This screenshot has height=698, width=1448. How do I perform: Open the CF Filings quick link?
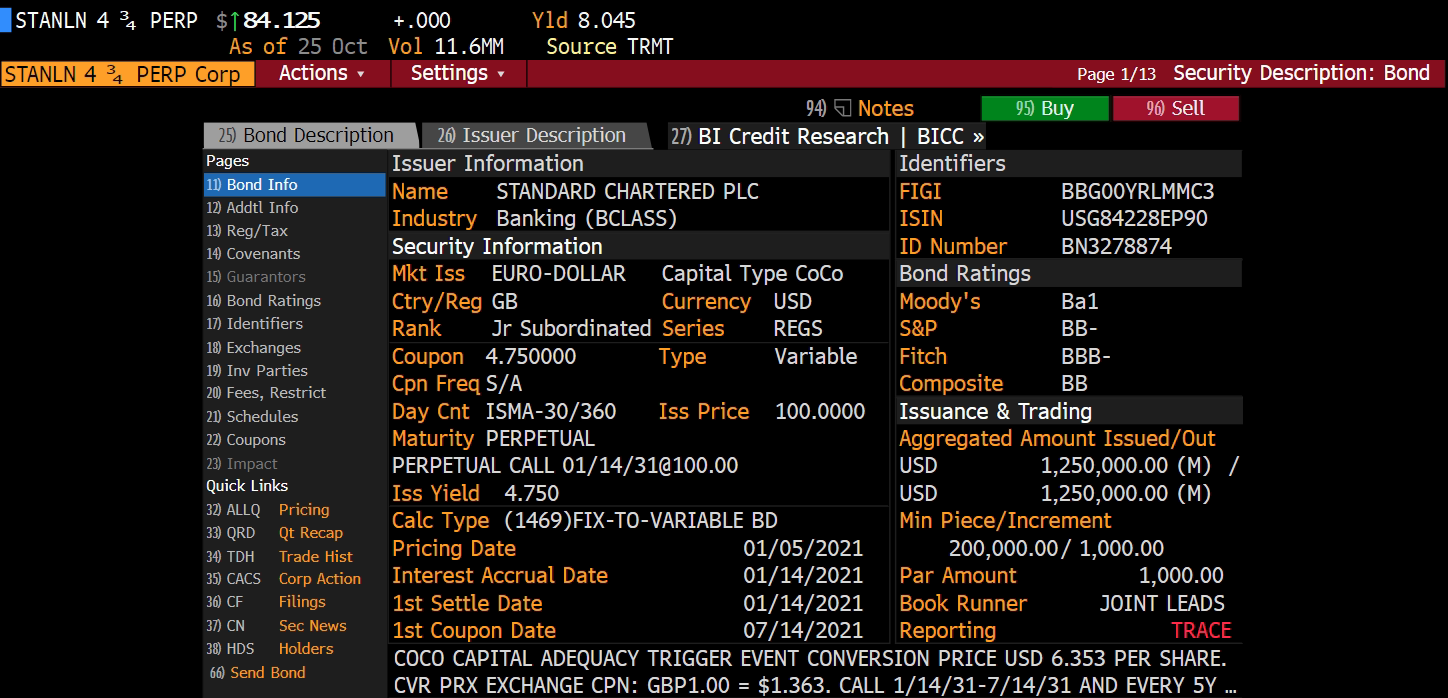(x=266, y=602)
